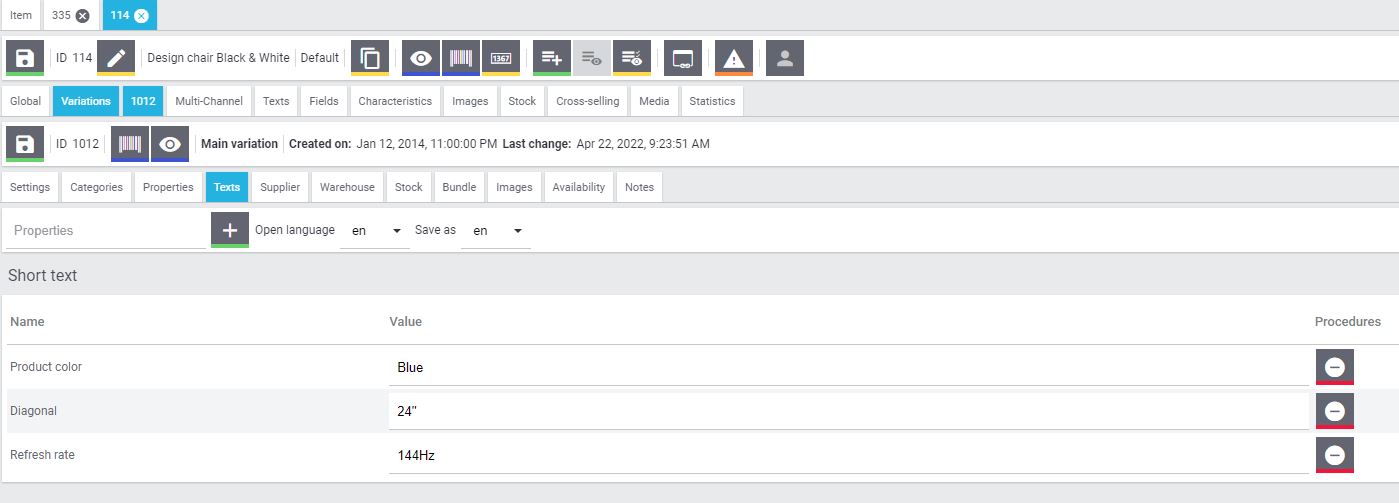
Task: Close the 335 tab
Action: point(83,15)
